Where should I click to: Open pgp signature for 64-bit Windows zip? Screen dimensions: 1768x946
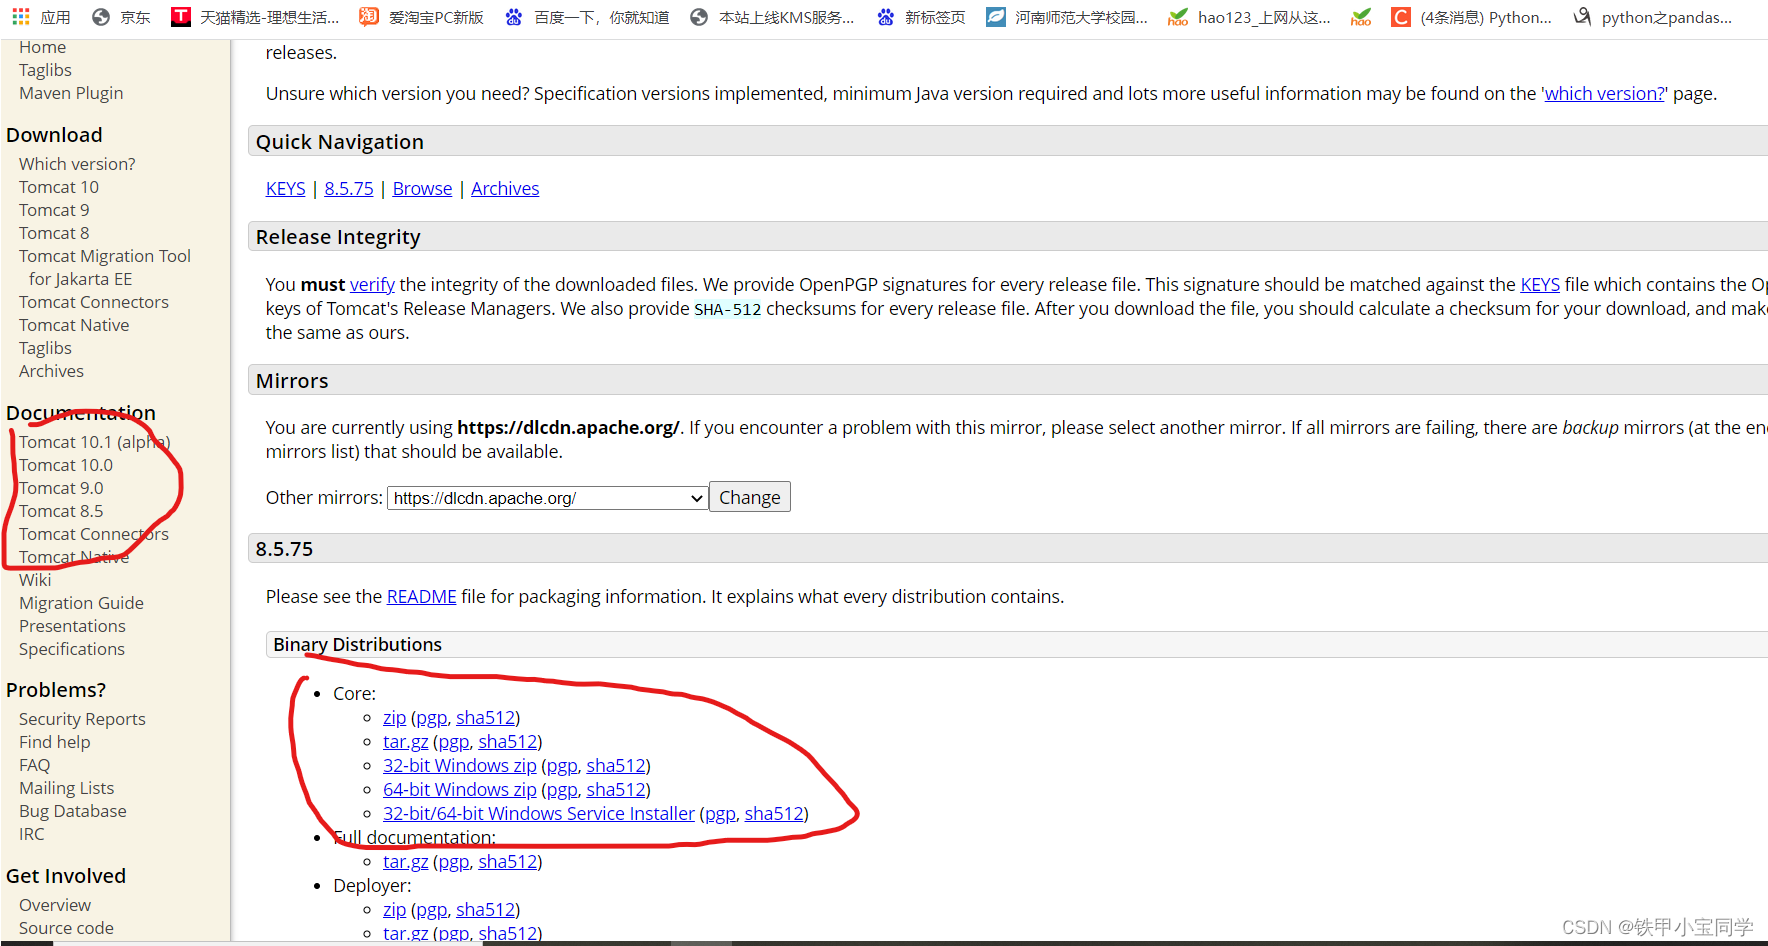(562, 790)
